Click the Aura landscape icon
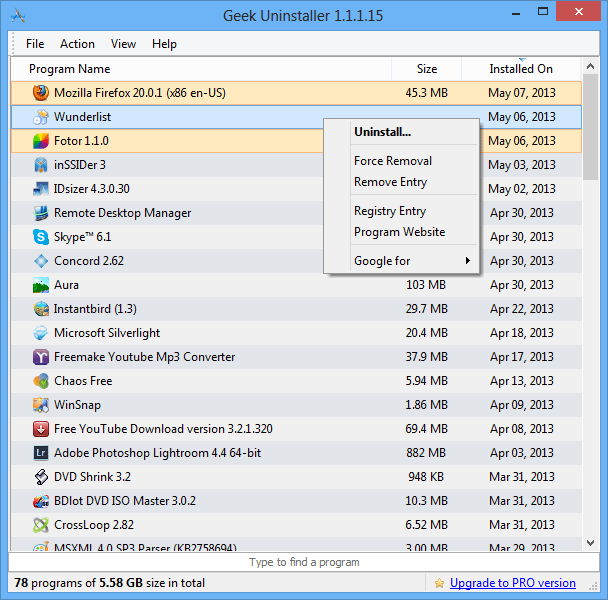 click(41, 285)
